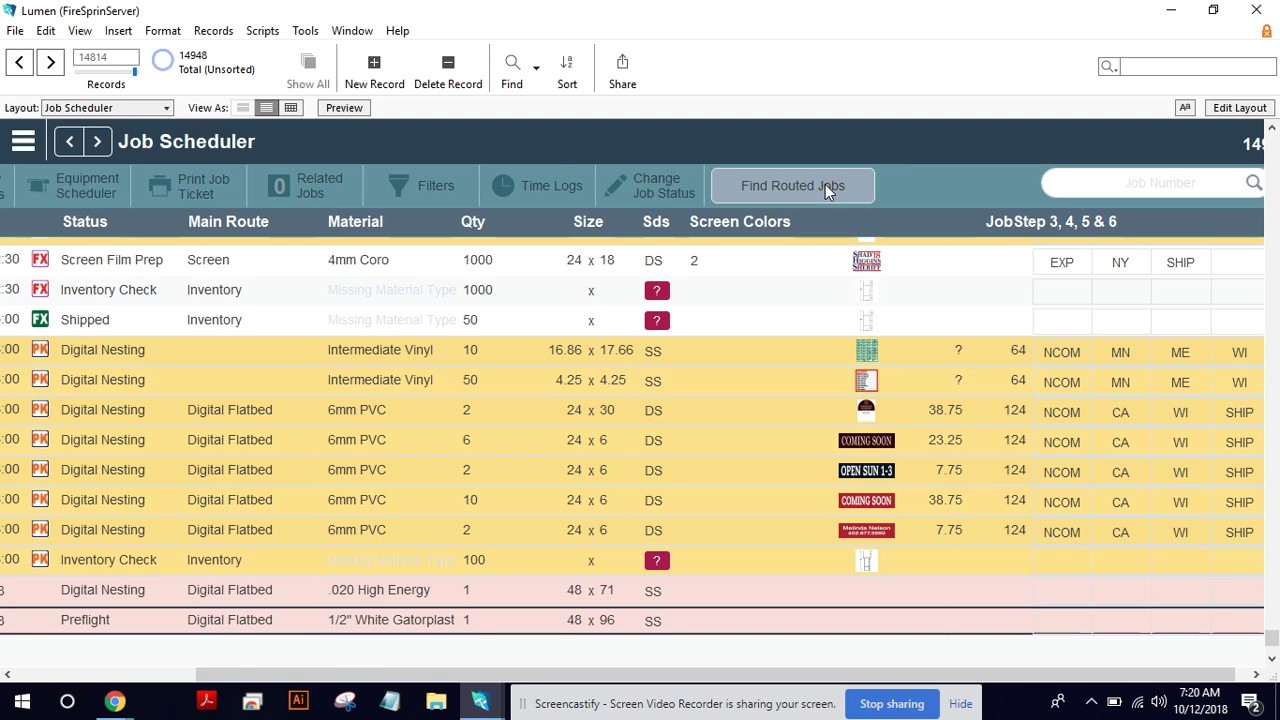Click the Find Routed Jobs button
This screenshot has height=720, width=1280.
793,186
